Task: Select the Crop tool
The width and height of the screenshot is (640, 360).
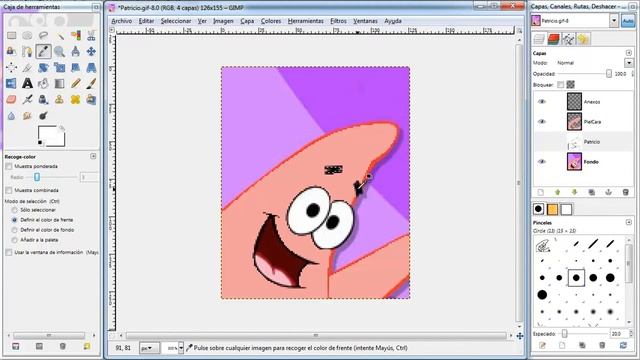Action: (x=27, y=67)
